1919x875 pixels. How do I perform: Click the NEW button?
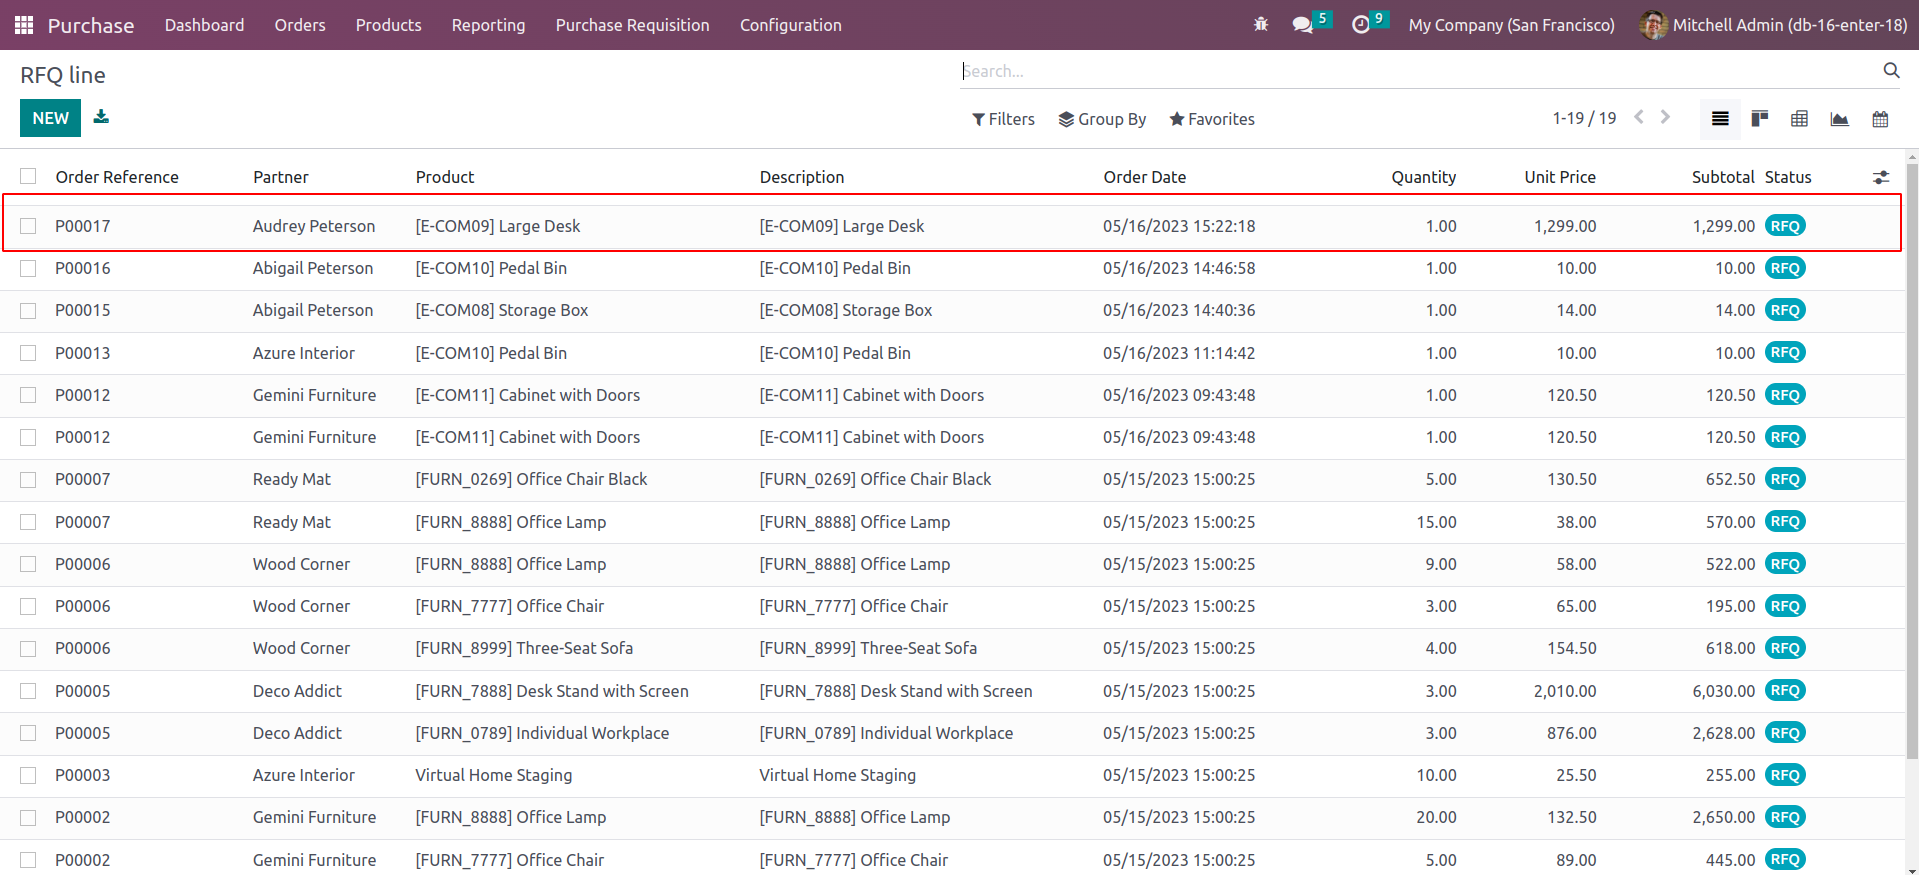tap(50, 118)
